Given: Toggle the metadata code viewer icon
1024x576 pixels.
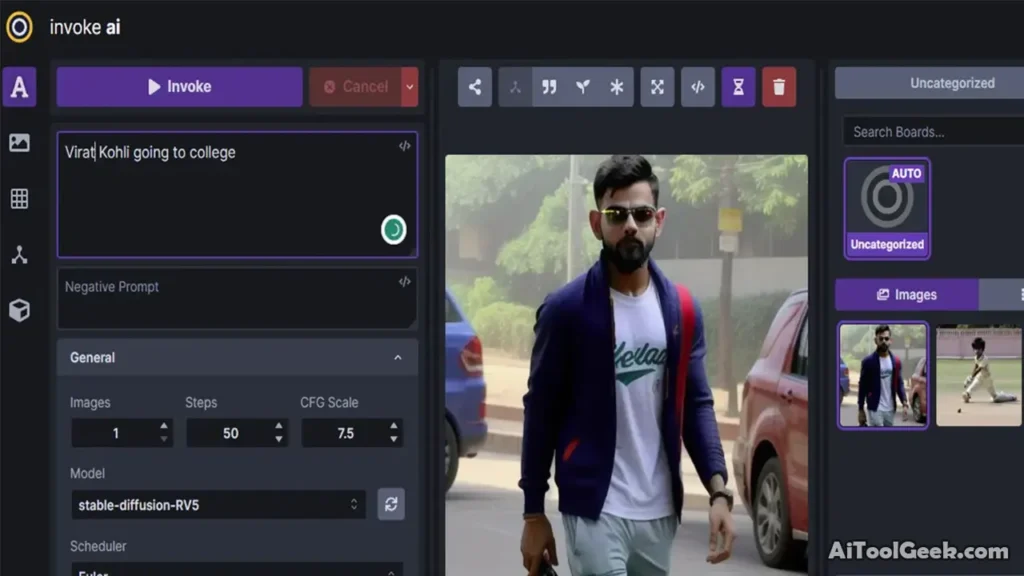Looking at the screenshot, I should tap(698, 87).
